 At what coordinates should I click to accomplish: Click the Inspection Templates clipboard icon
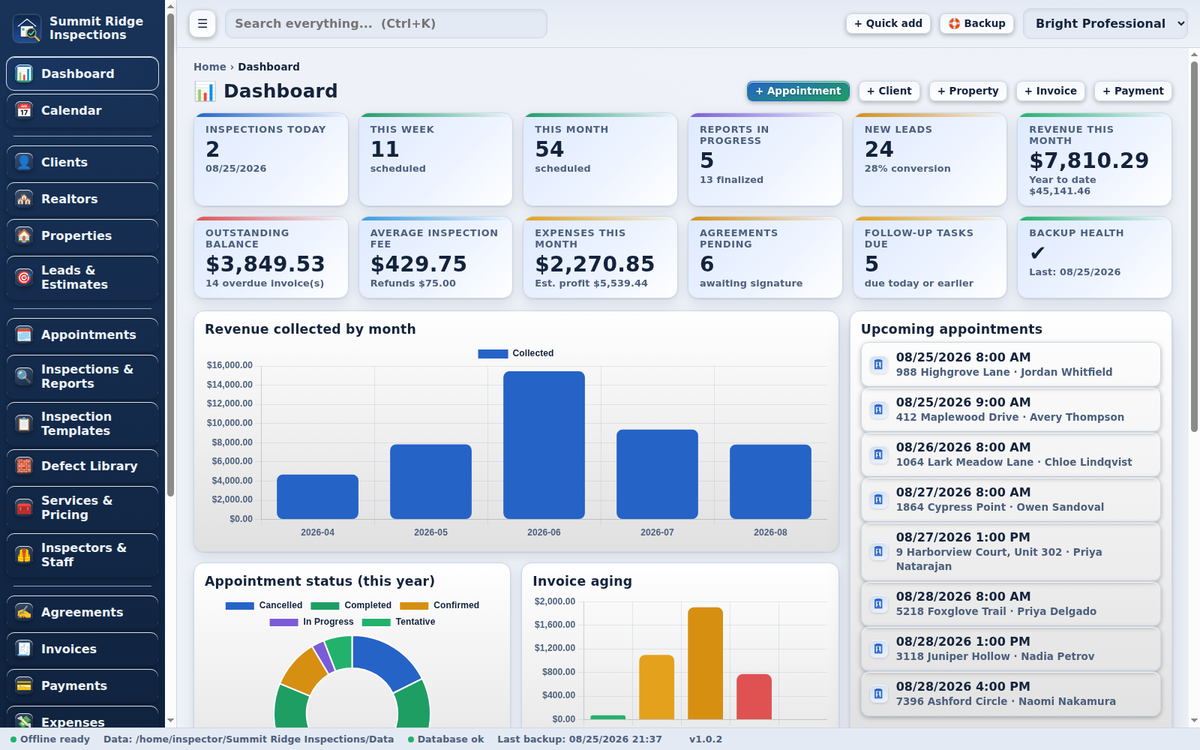click(24, 424)
